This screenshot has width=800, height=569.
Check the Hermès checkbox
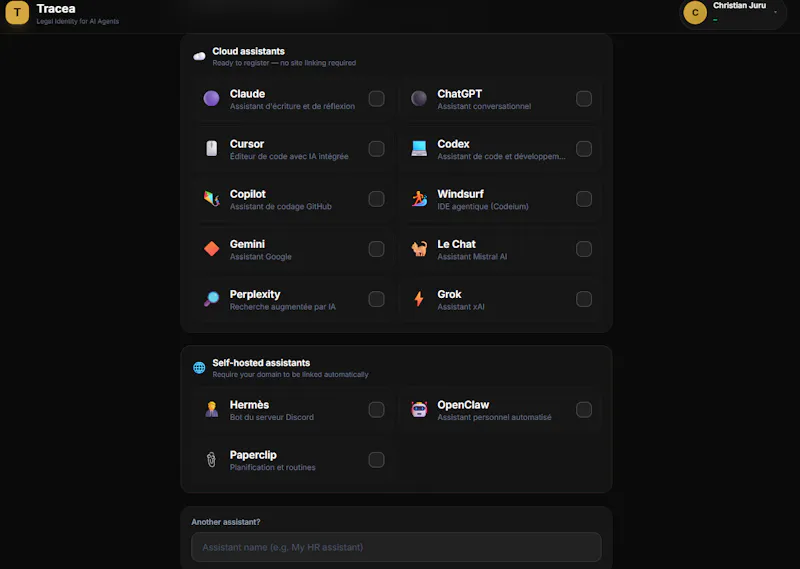(x=377, y=409)
